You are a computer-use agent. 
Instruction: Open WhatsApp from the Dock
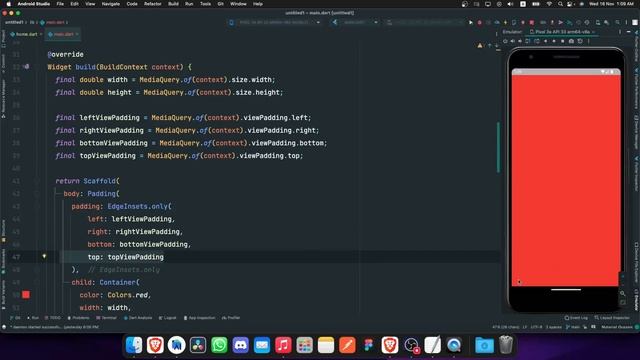click(x=219, y=345)
